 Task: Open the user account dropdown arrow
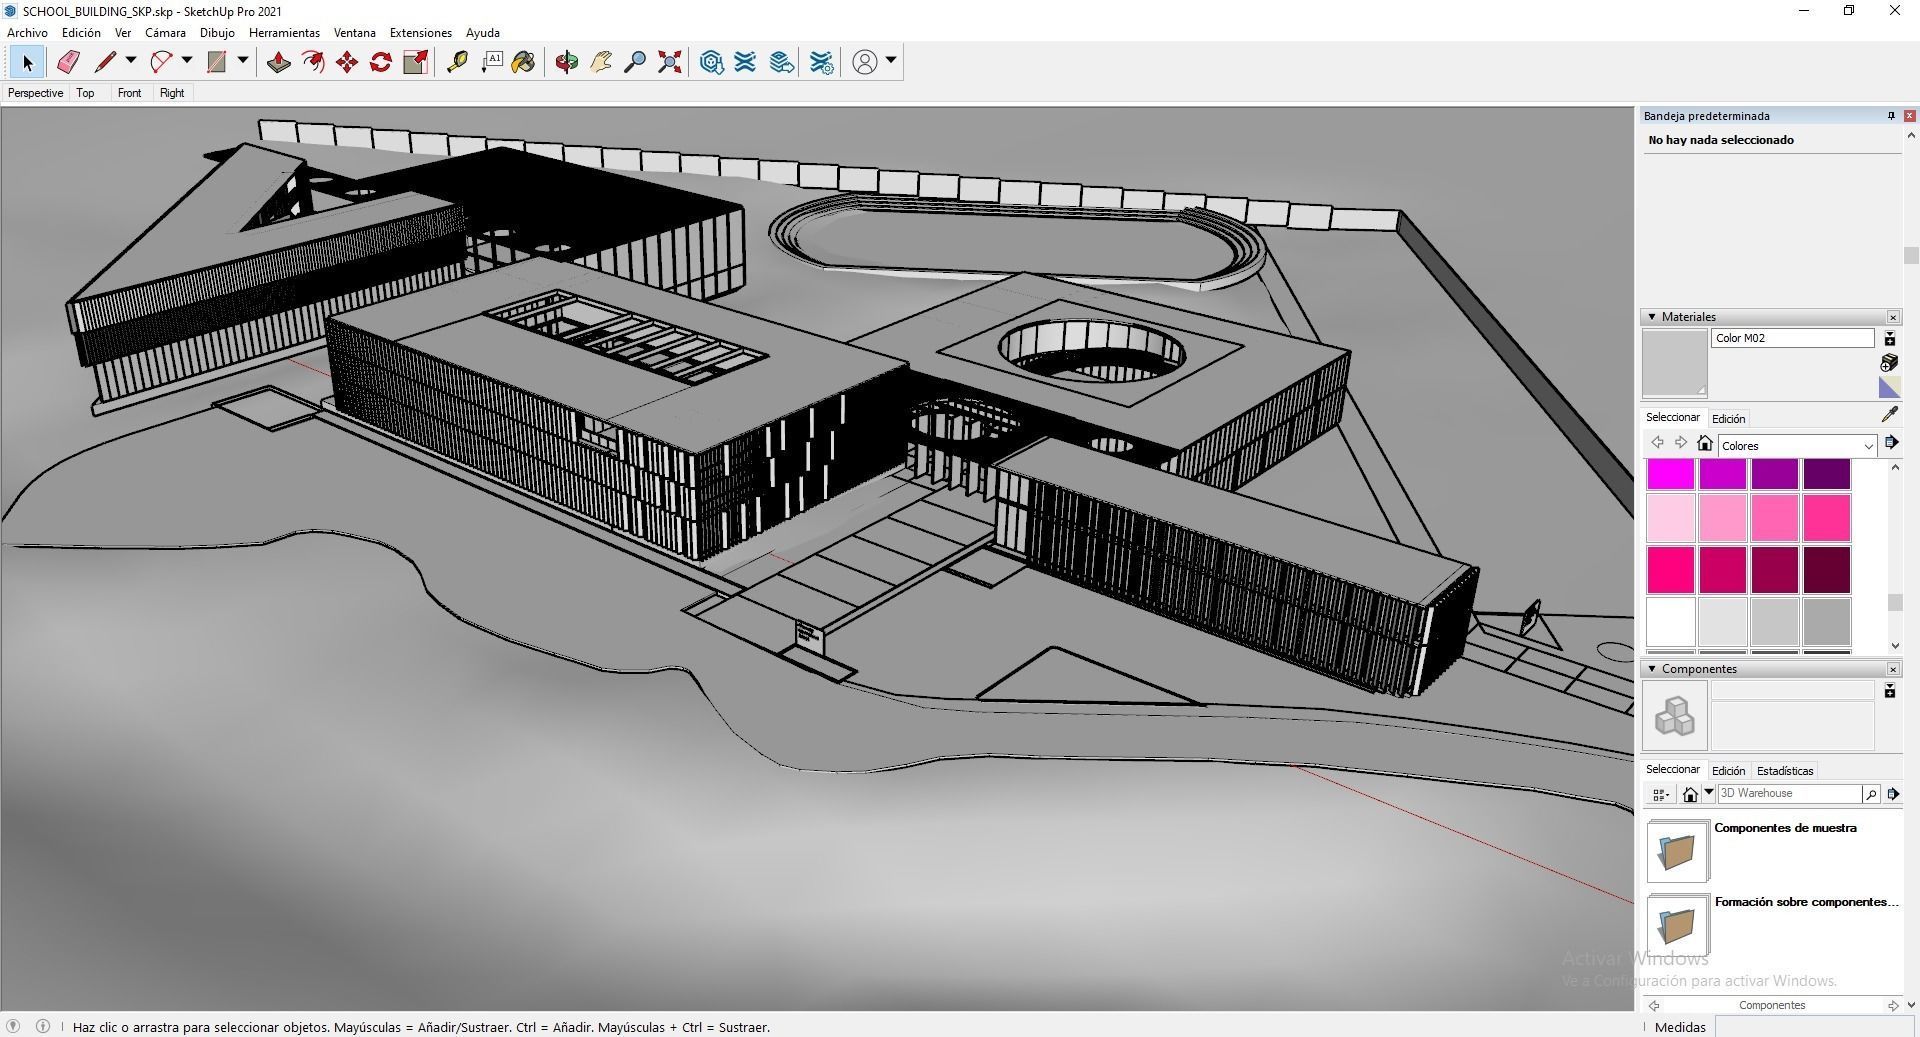(x=890, y=61)
